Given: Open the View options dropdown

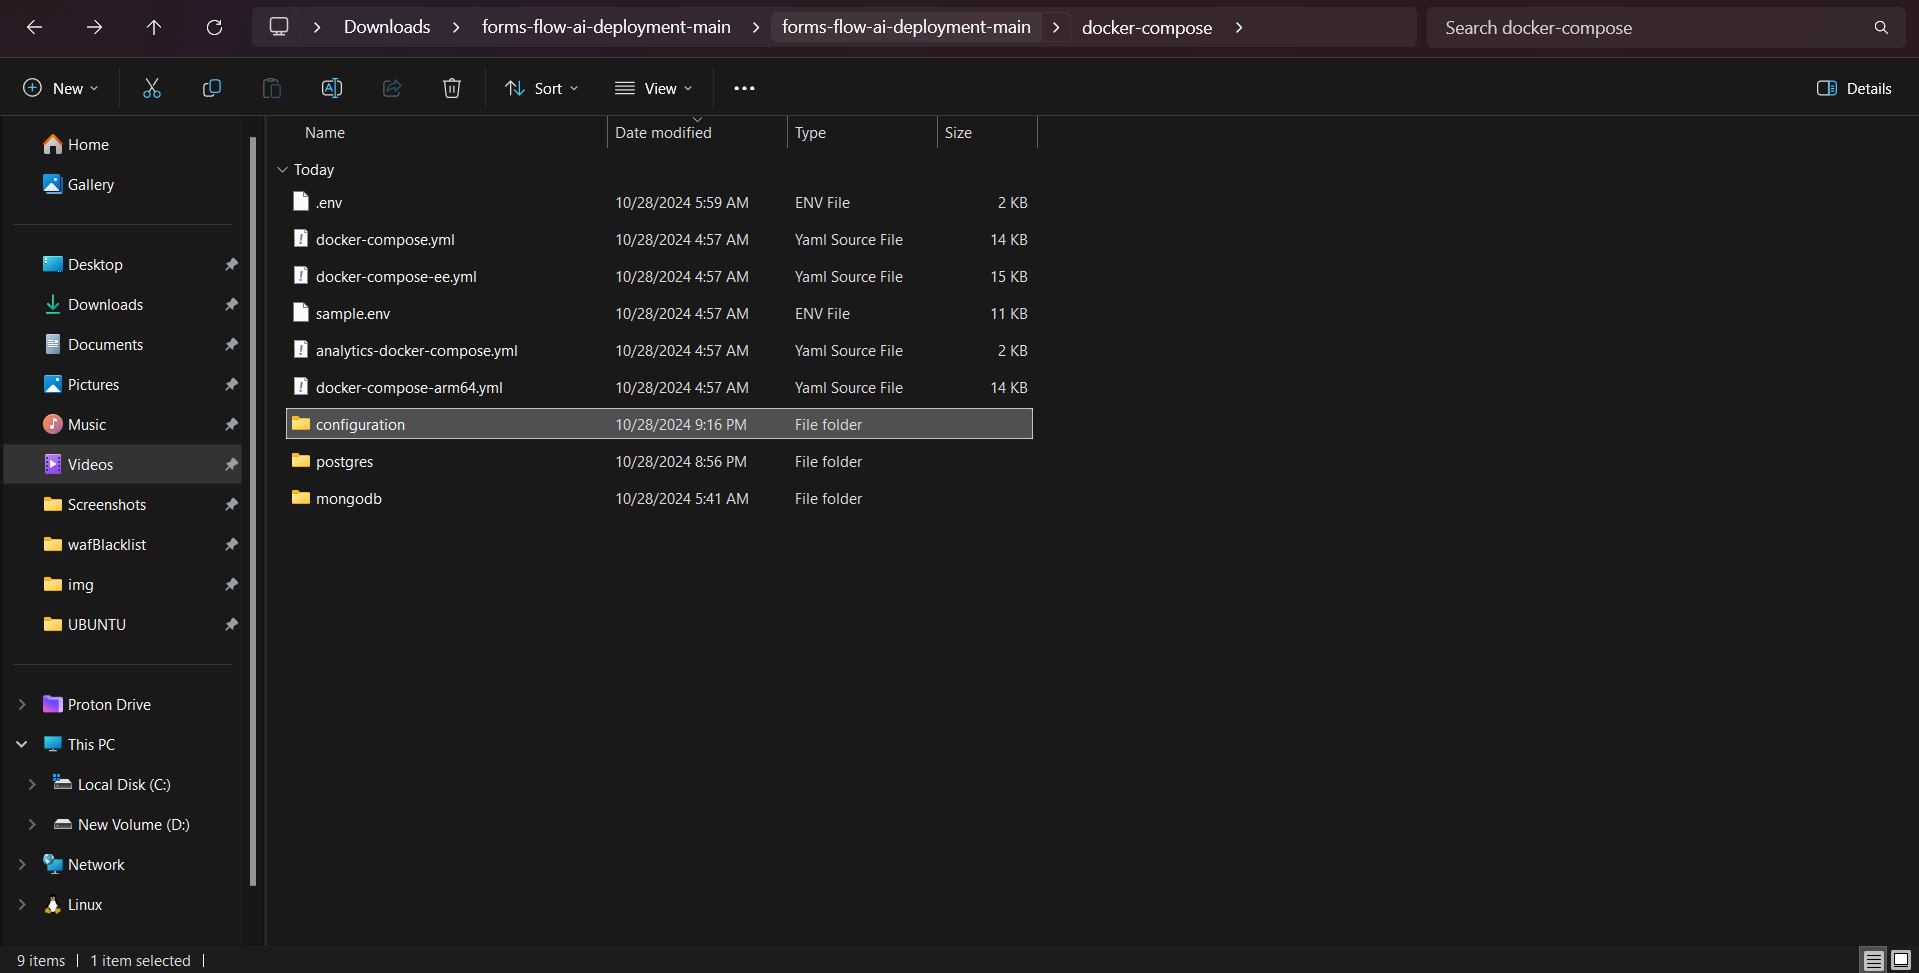Looking at the screenshot, I should point(653,88).
